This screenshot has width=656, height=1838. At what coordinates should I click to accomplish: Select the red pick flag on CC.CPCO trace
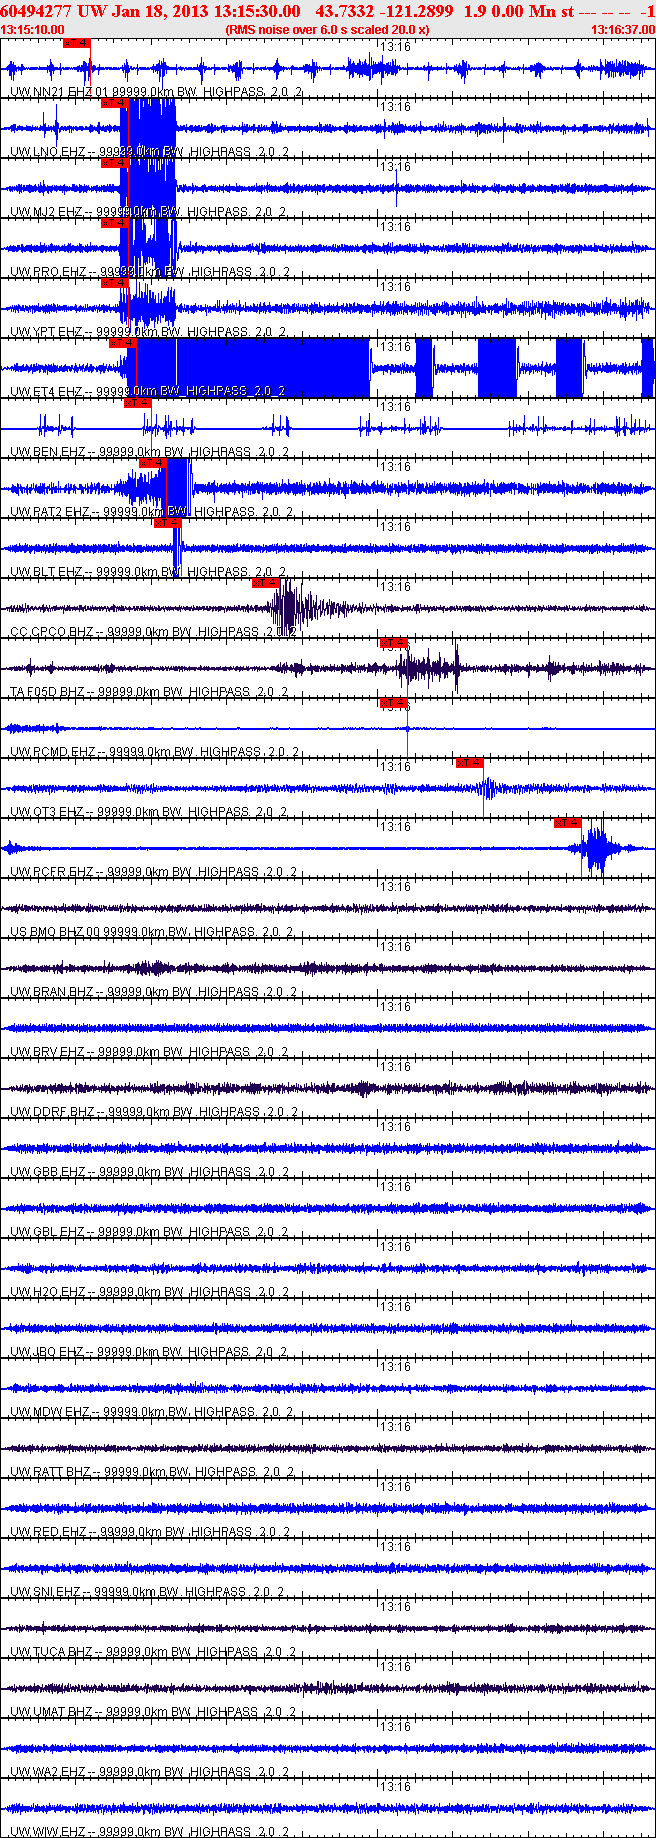tap(266, 583)
